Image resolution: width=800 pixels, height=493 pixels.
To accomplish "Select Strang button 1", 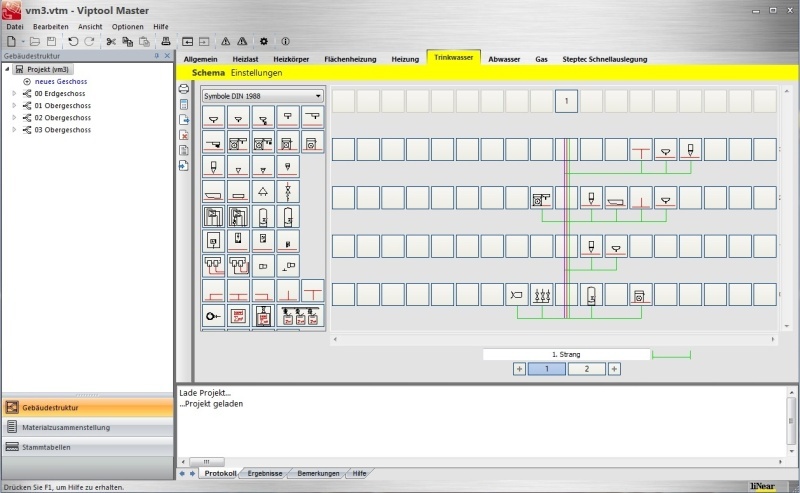I will pos(547,369).
